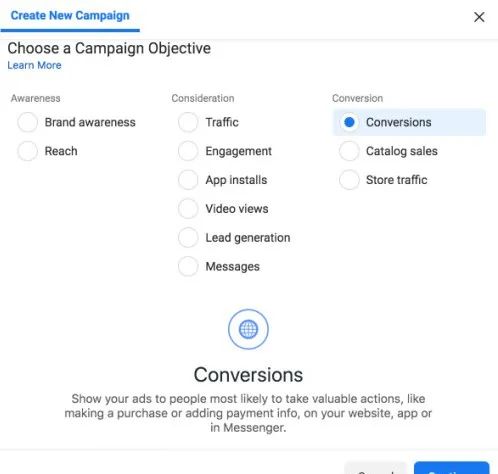Select the Reach objective

coord(27,151)
